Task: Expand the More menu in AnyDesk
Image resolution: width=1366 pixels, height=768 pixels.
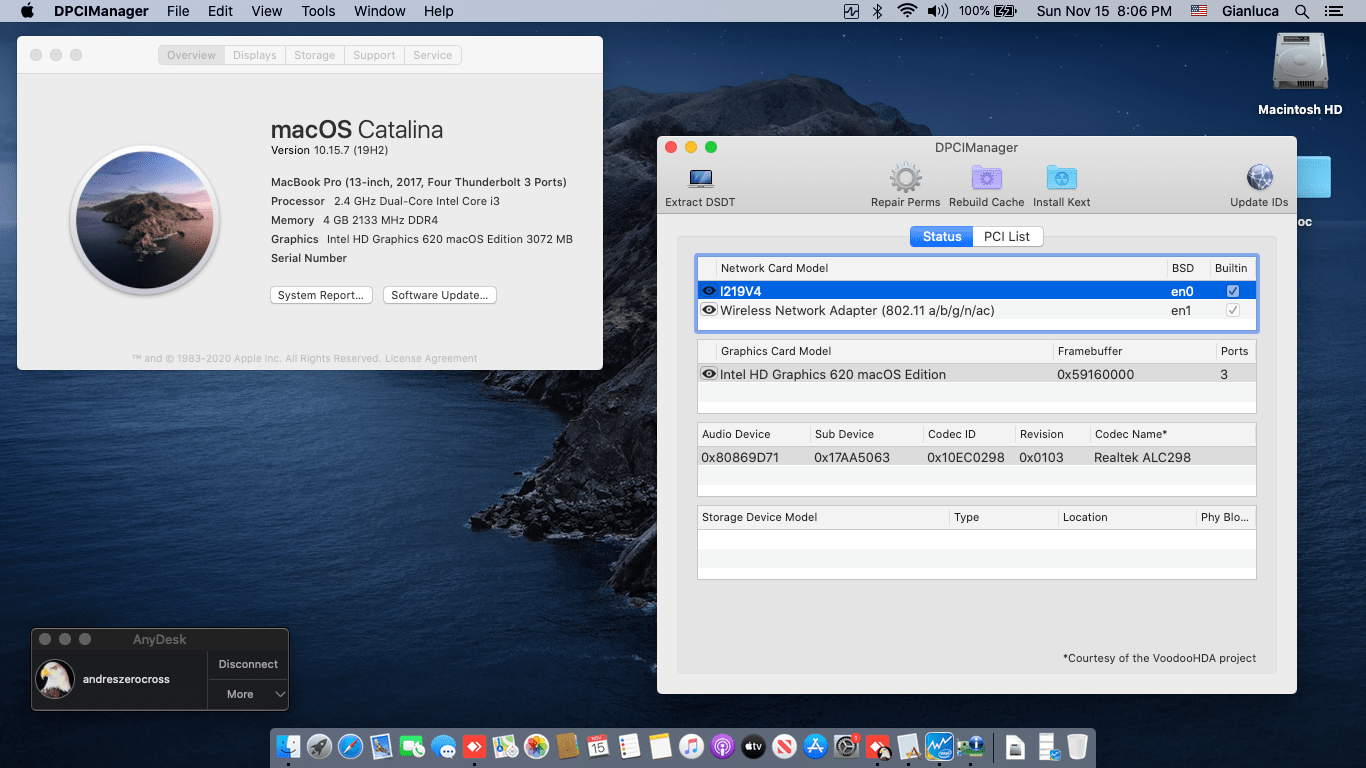Action: [x=247, y=693]
